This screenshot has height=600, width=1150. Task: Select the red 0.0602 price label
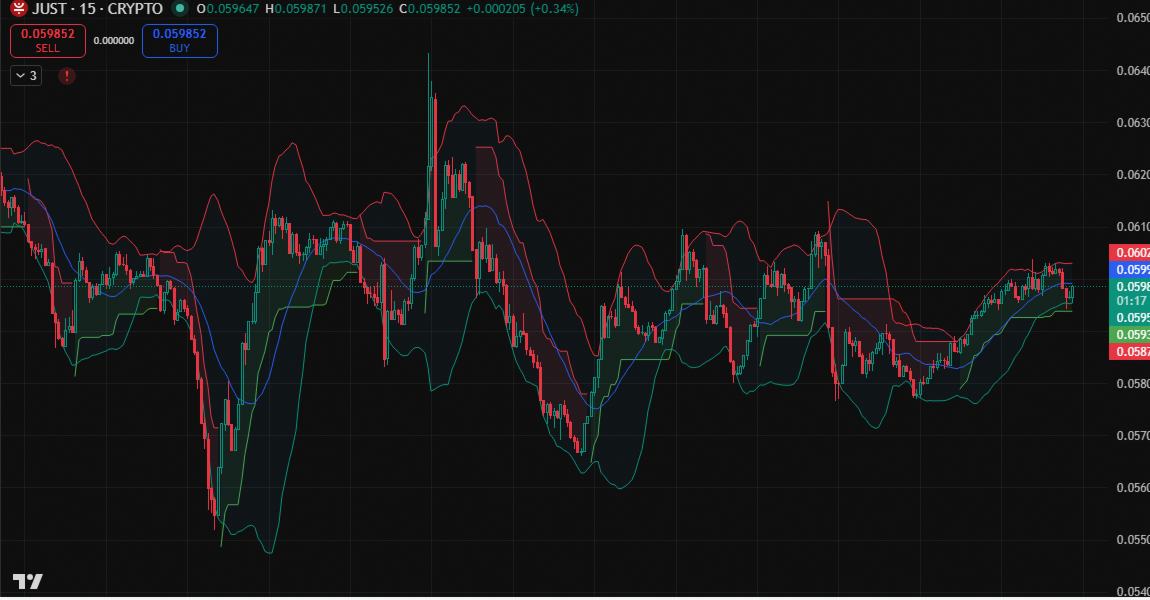tap(1130, 253)
